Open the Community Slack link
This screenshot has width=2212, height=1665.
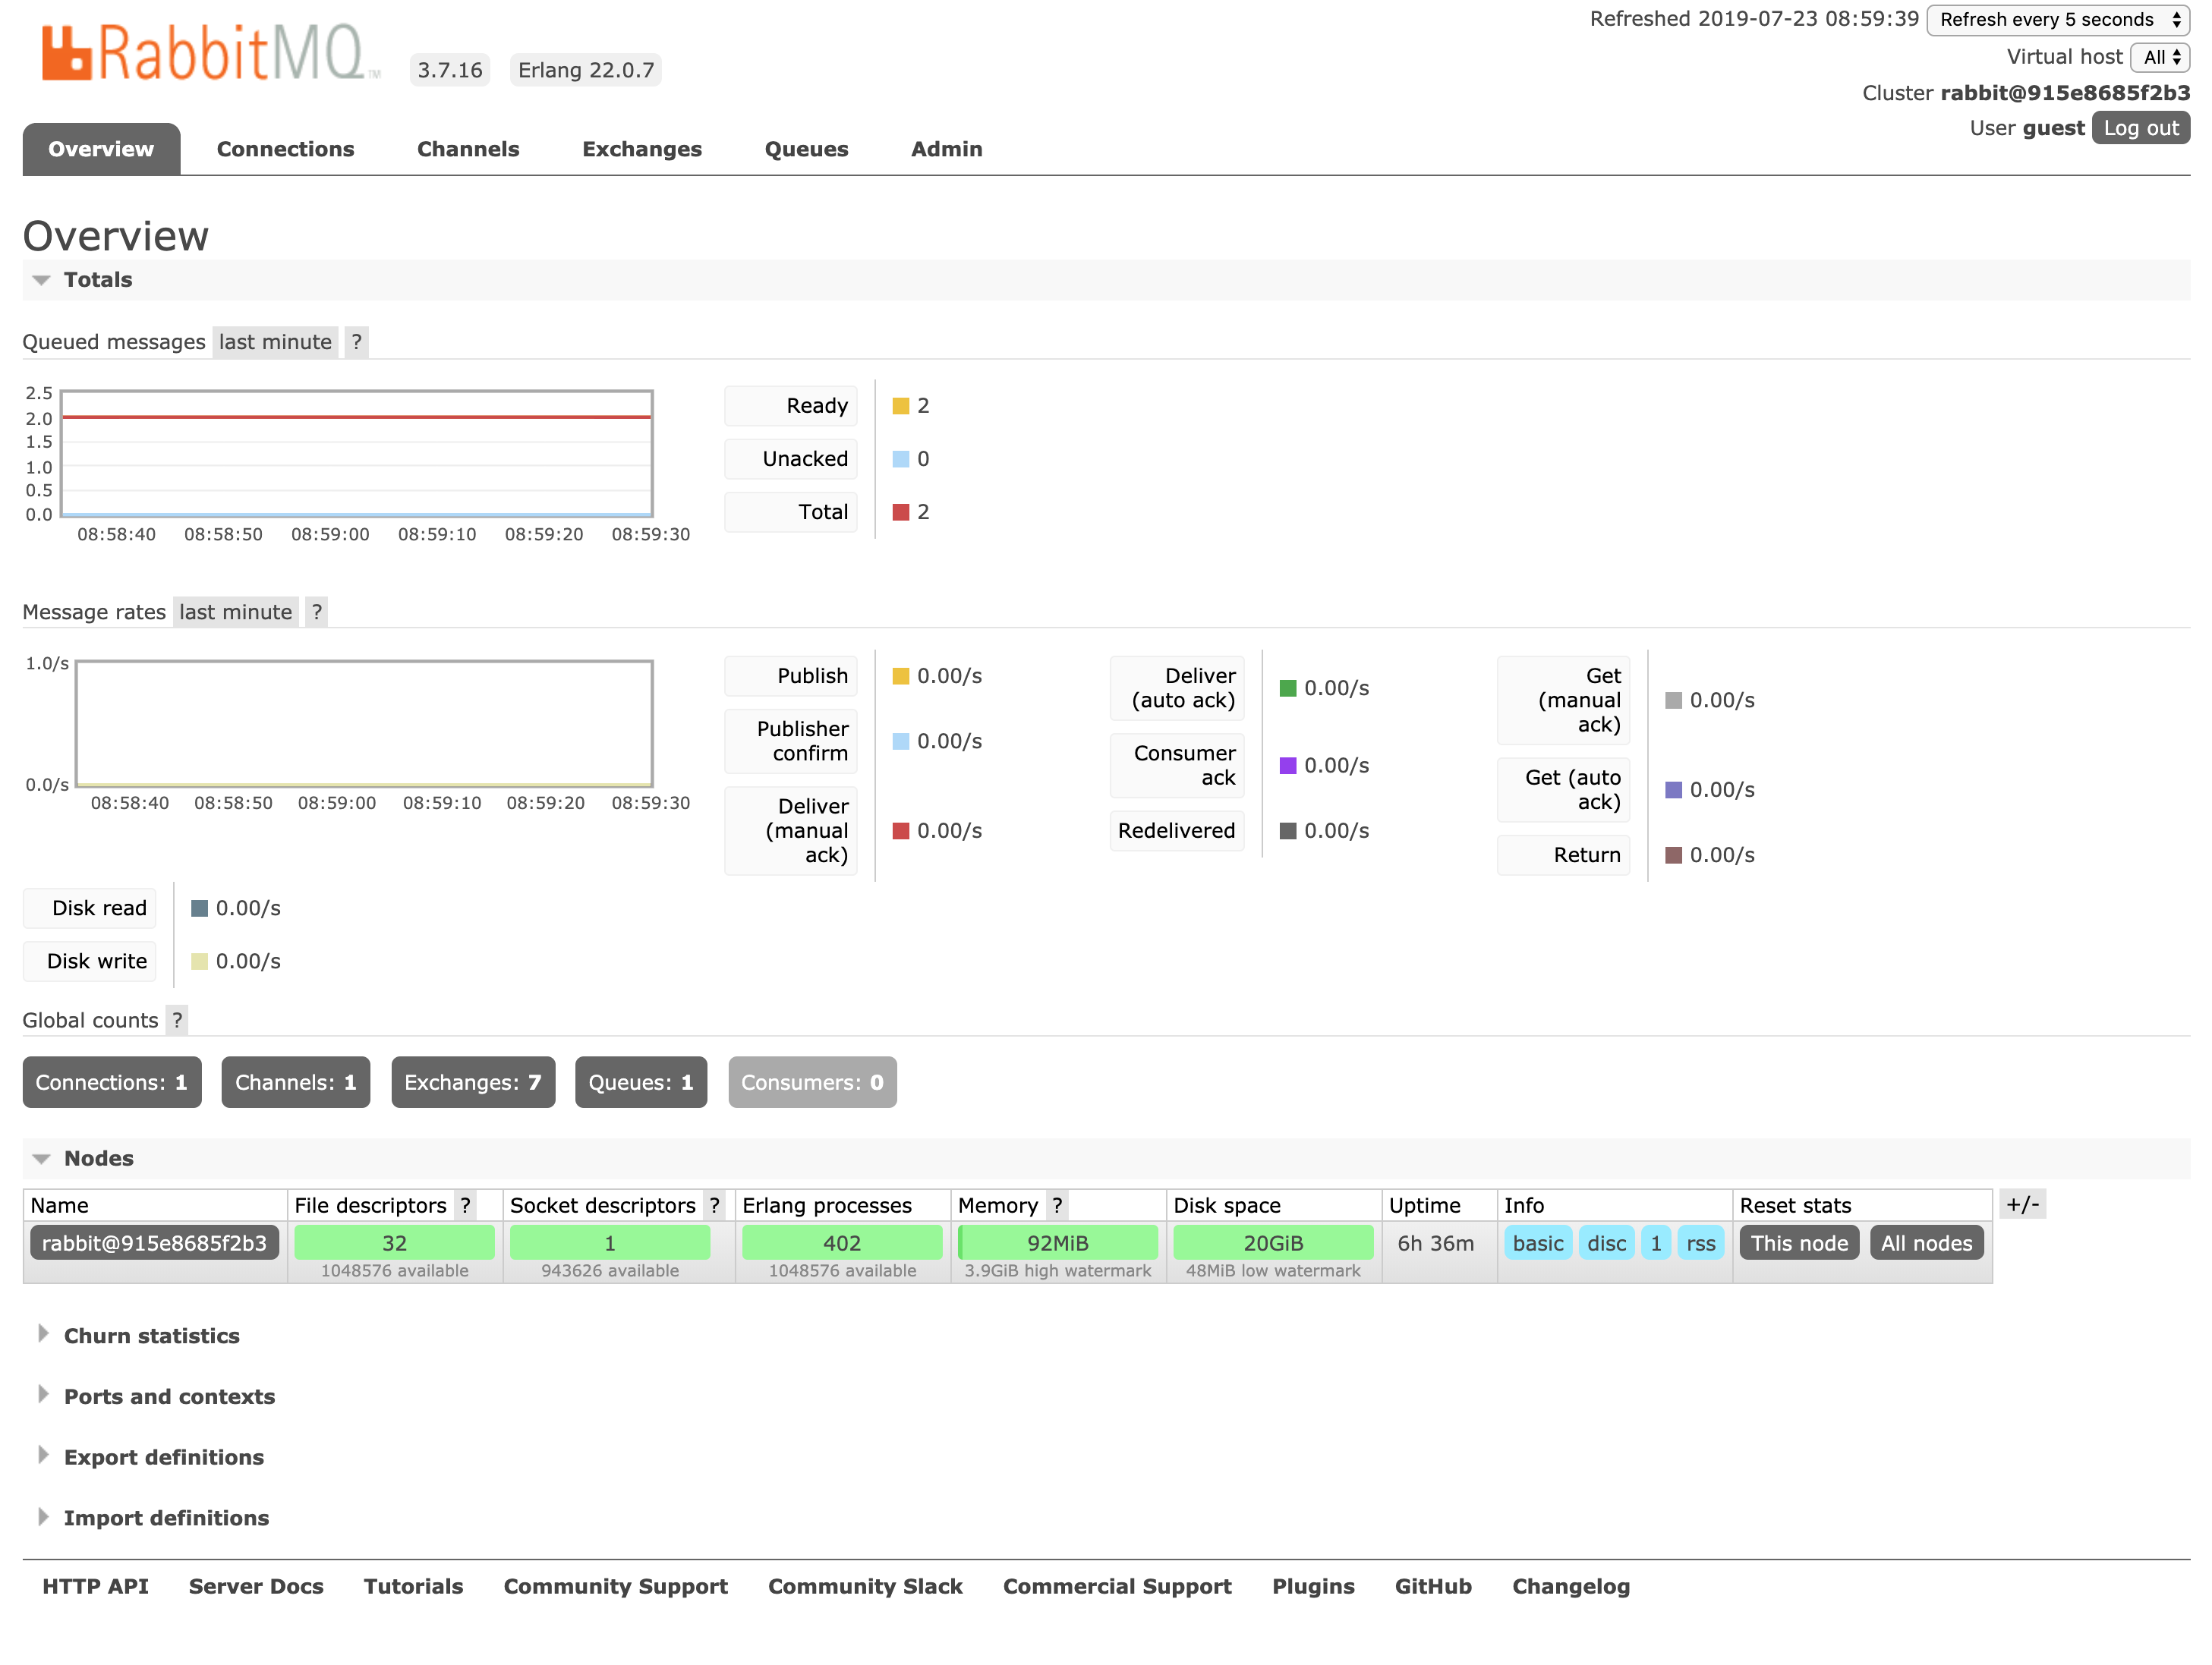865,1586
